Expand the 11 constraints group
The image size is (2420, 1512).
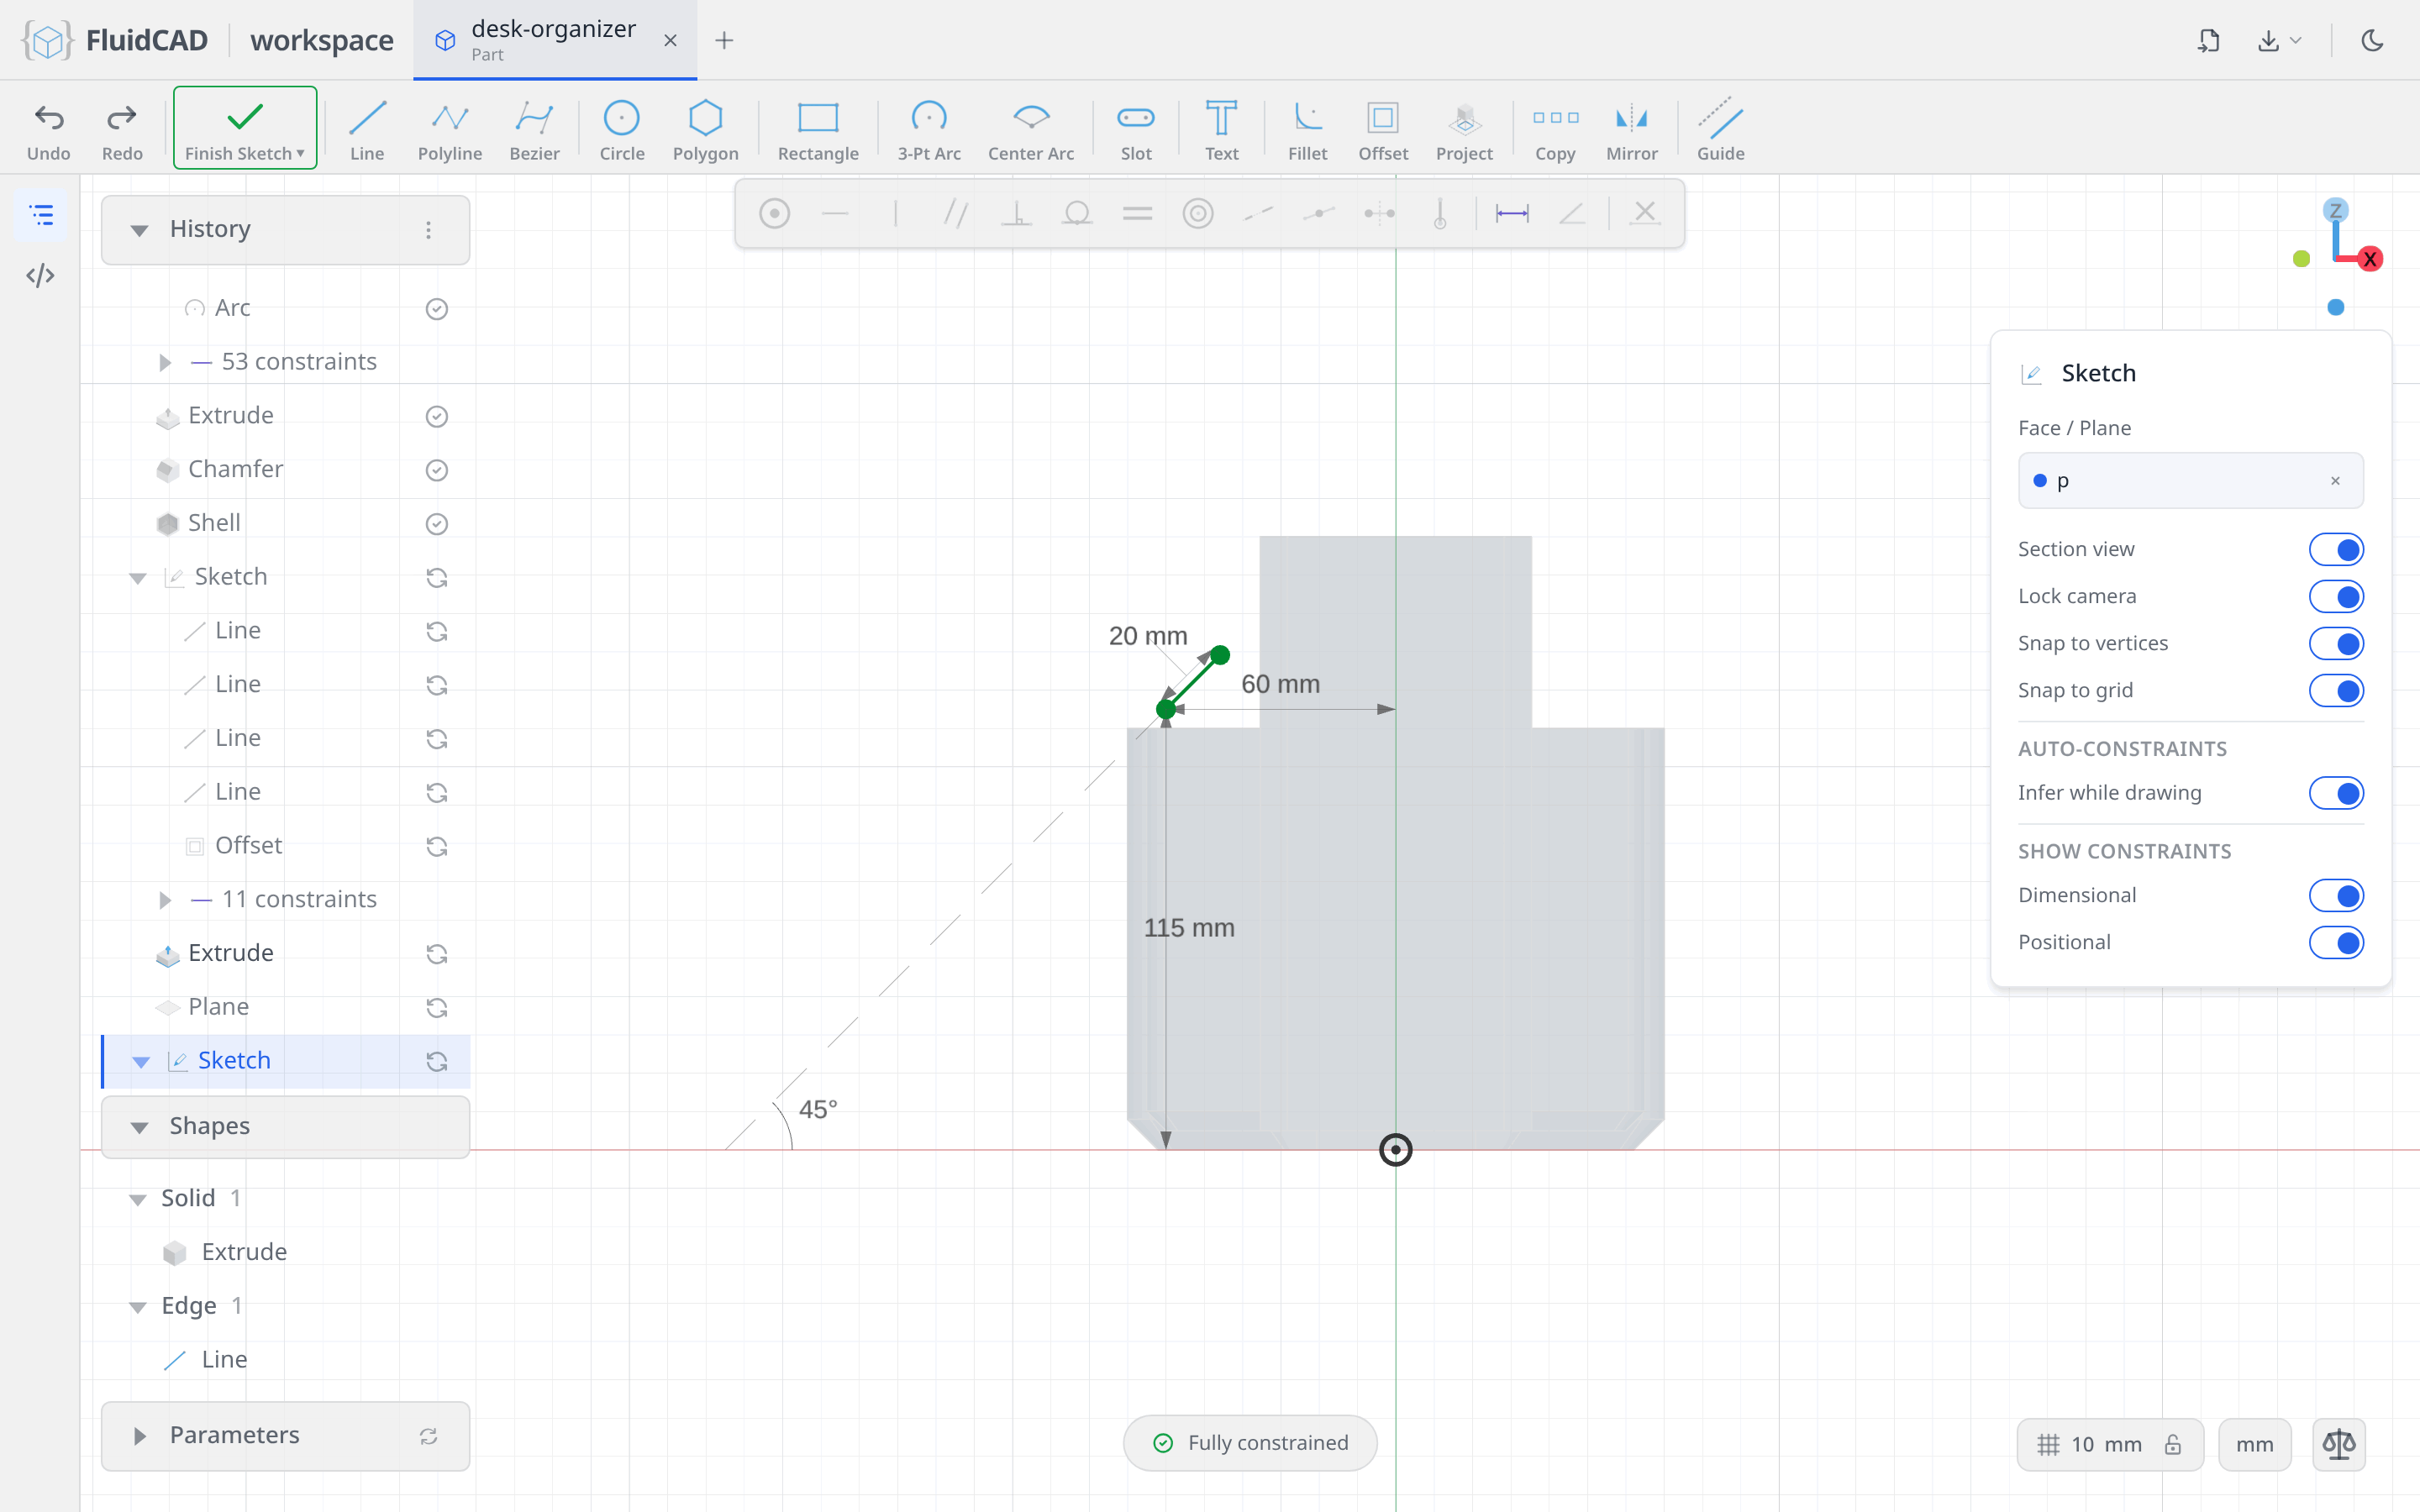click(x=165, y=900)
